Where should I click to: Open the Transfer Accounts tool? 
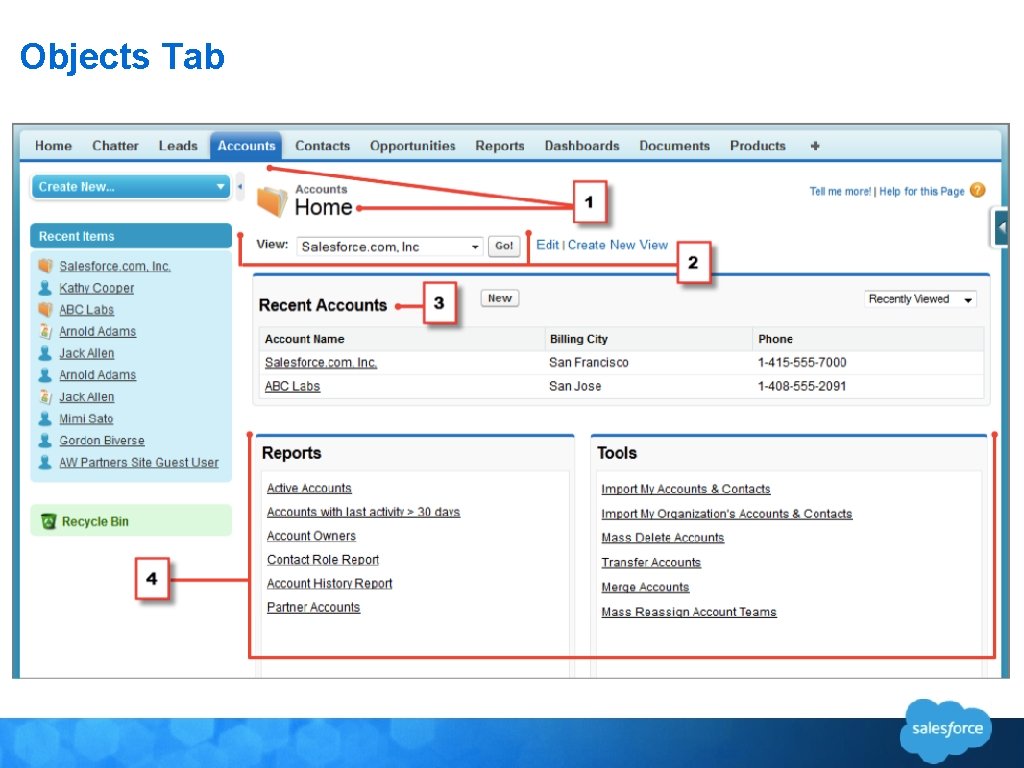pyautogui.click(x=651, y=562)
